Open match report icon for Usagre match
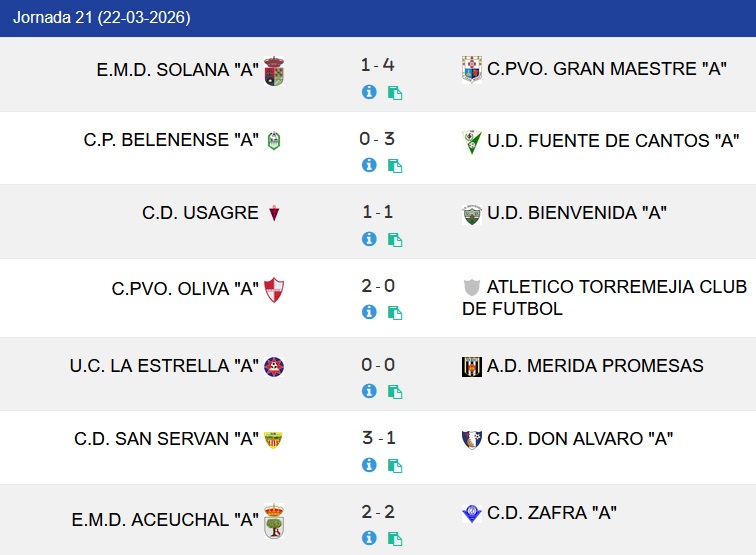This screenshot has width=756, height=555. [x=395, y=240]
